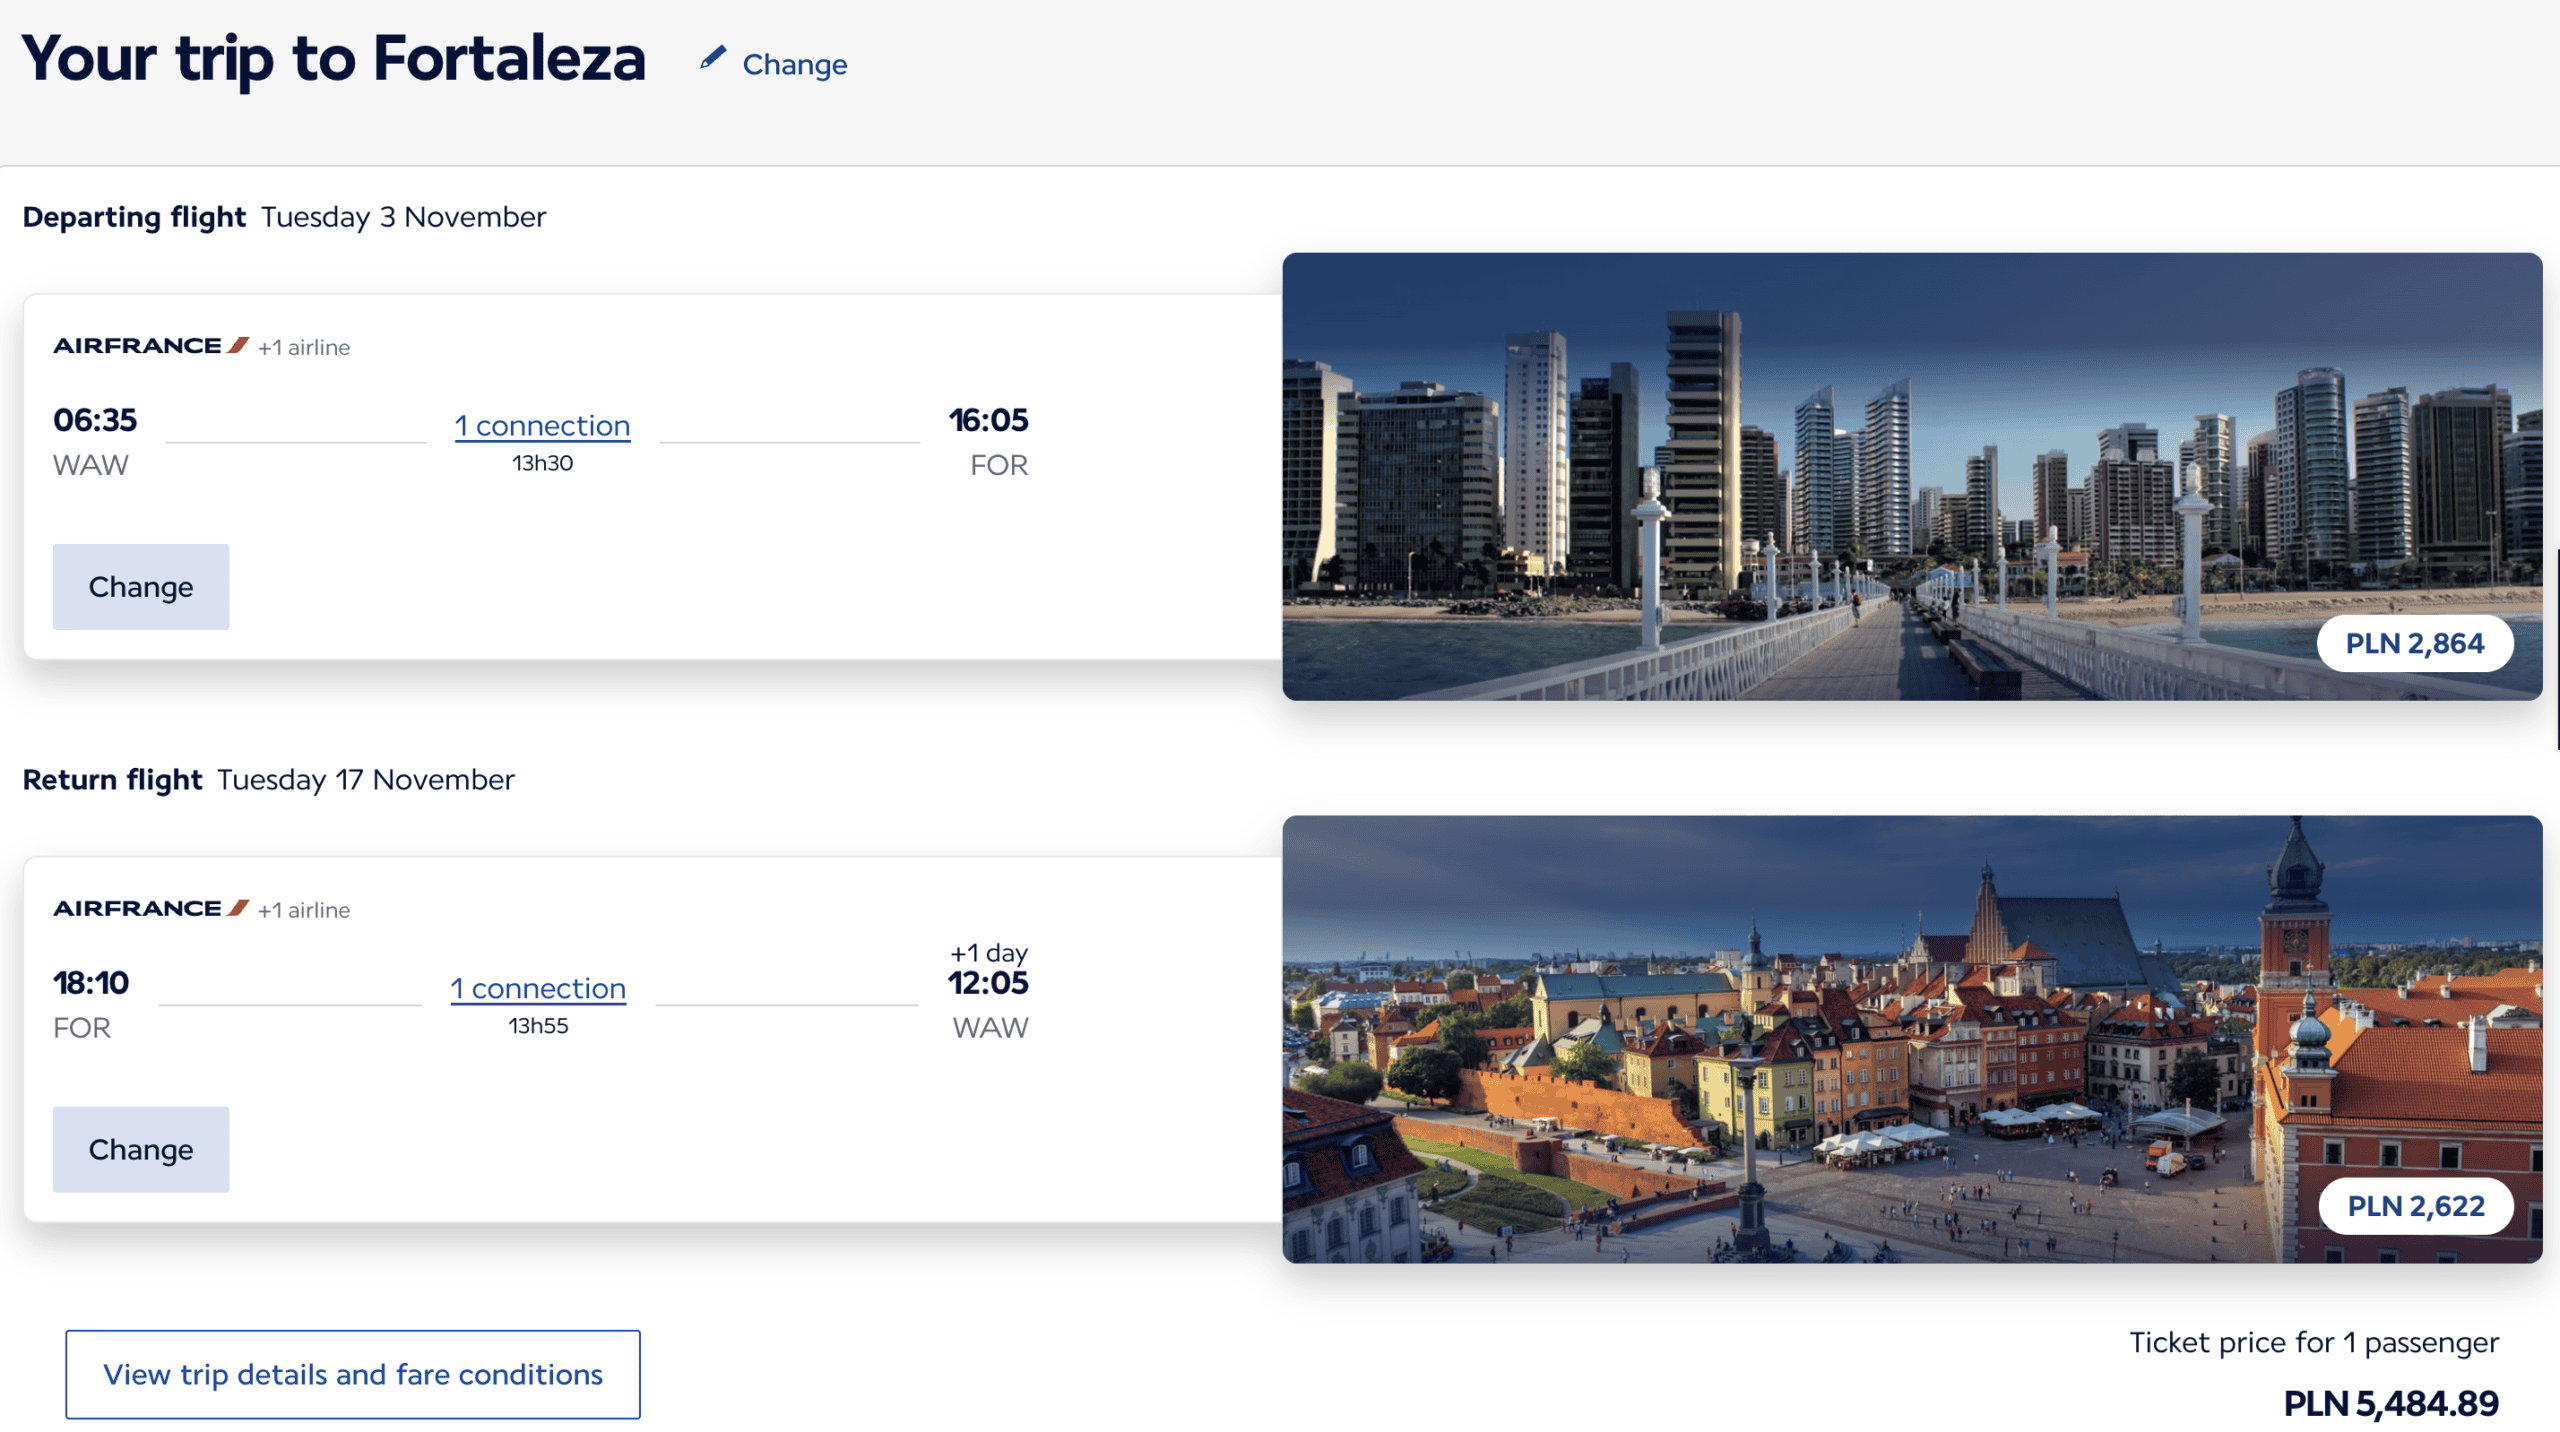
Task: Click the Air France logo on departing flight
Action: [x=150, y=346]
